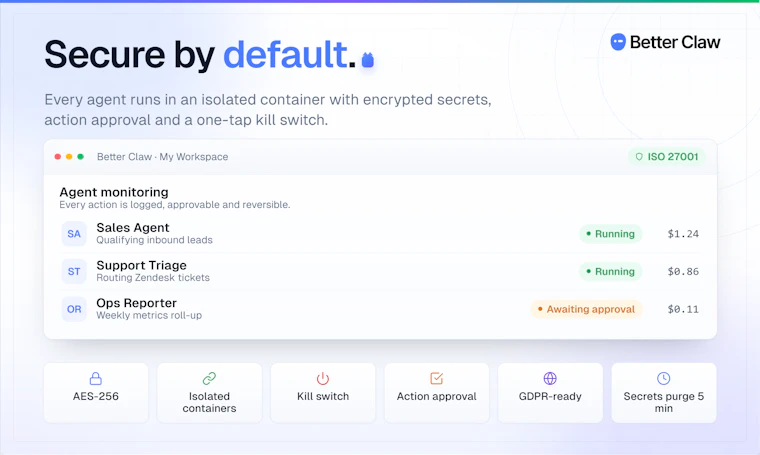Image resolution: width=760 pixels, height=455 pixels.
Task: Click the ST avatar for Support Triage
Action: pyautogui.click(x=74, y=271)
